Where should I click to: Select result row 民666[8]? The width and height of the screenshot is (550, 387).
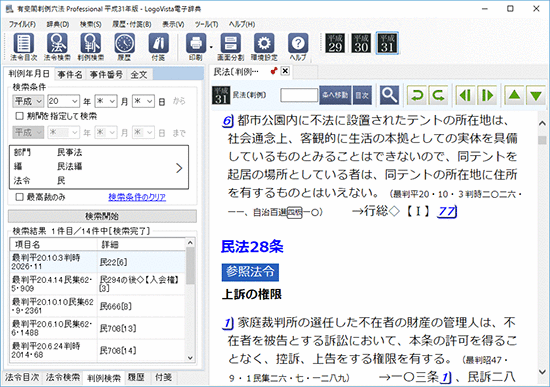(x=98, y=306)
